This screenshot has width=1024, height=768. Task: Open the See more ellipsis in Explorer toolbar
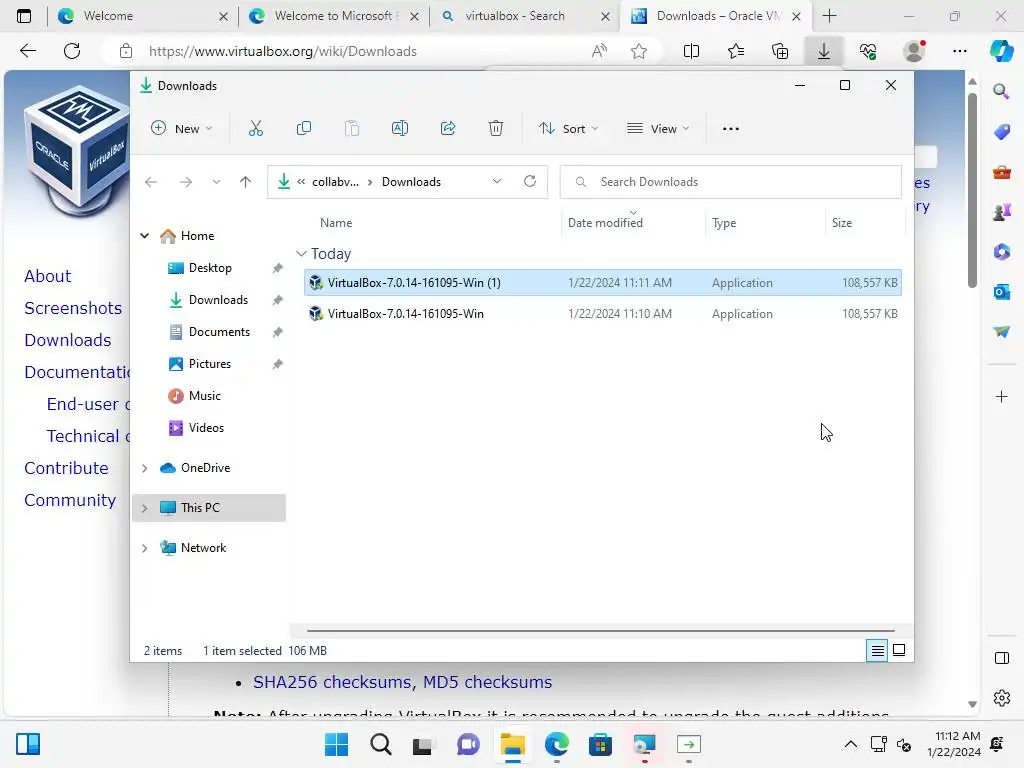pyautogui.click(x=731, y=129)
